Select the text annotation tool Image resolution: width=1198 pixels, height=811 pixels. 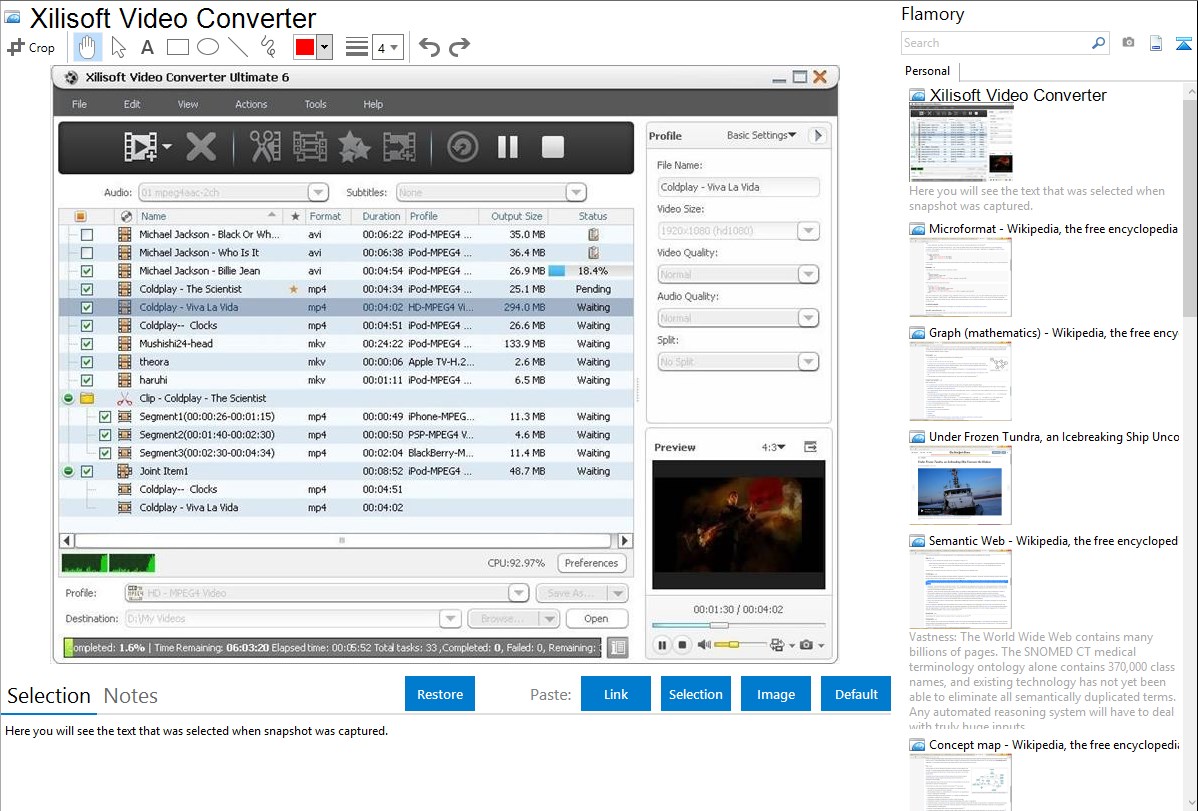tap(147, 47)
